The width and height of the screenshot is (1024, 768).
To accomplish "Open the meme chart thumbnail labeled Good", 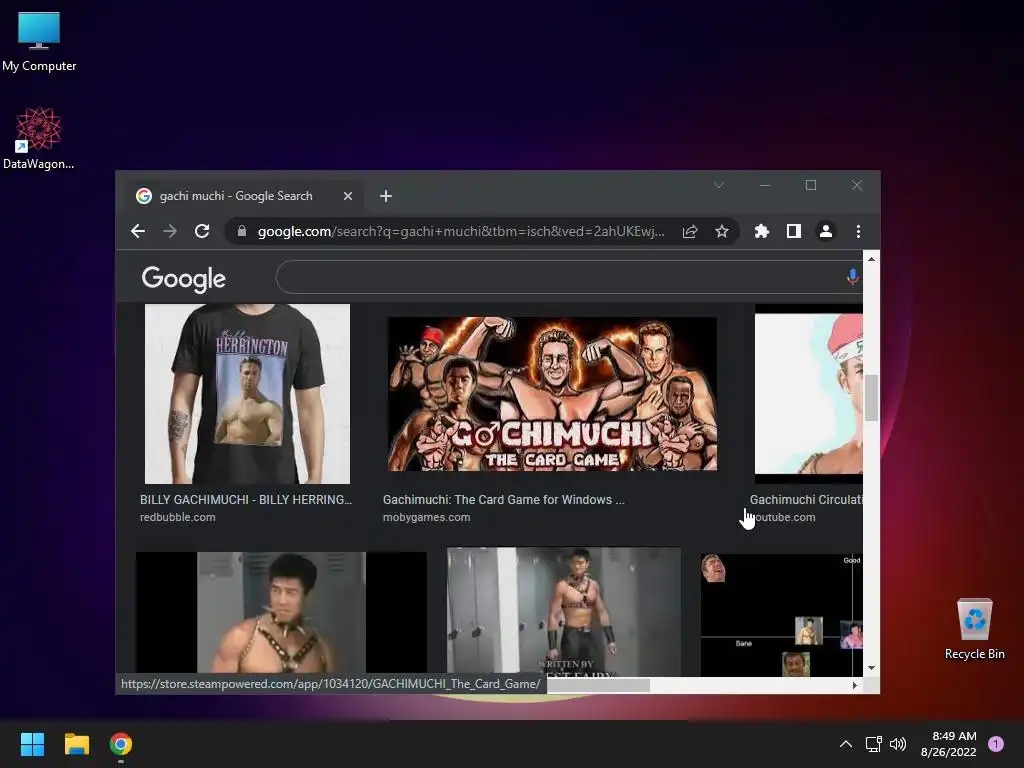I will pyautogui.click(x=782, y=615).
